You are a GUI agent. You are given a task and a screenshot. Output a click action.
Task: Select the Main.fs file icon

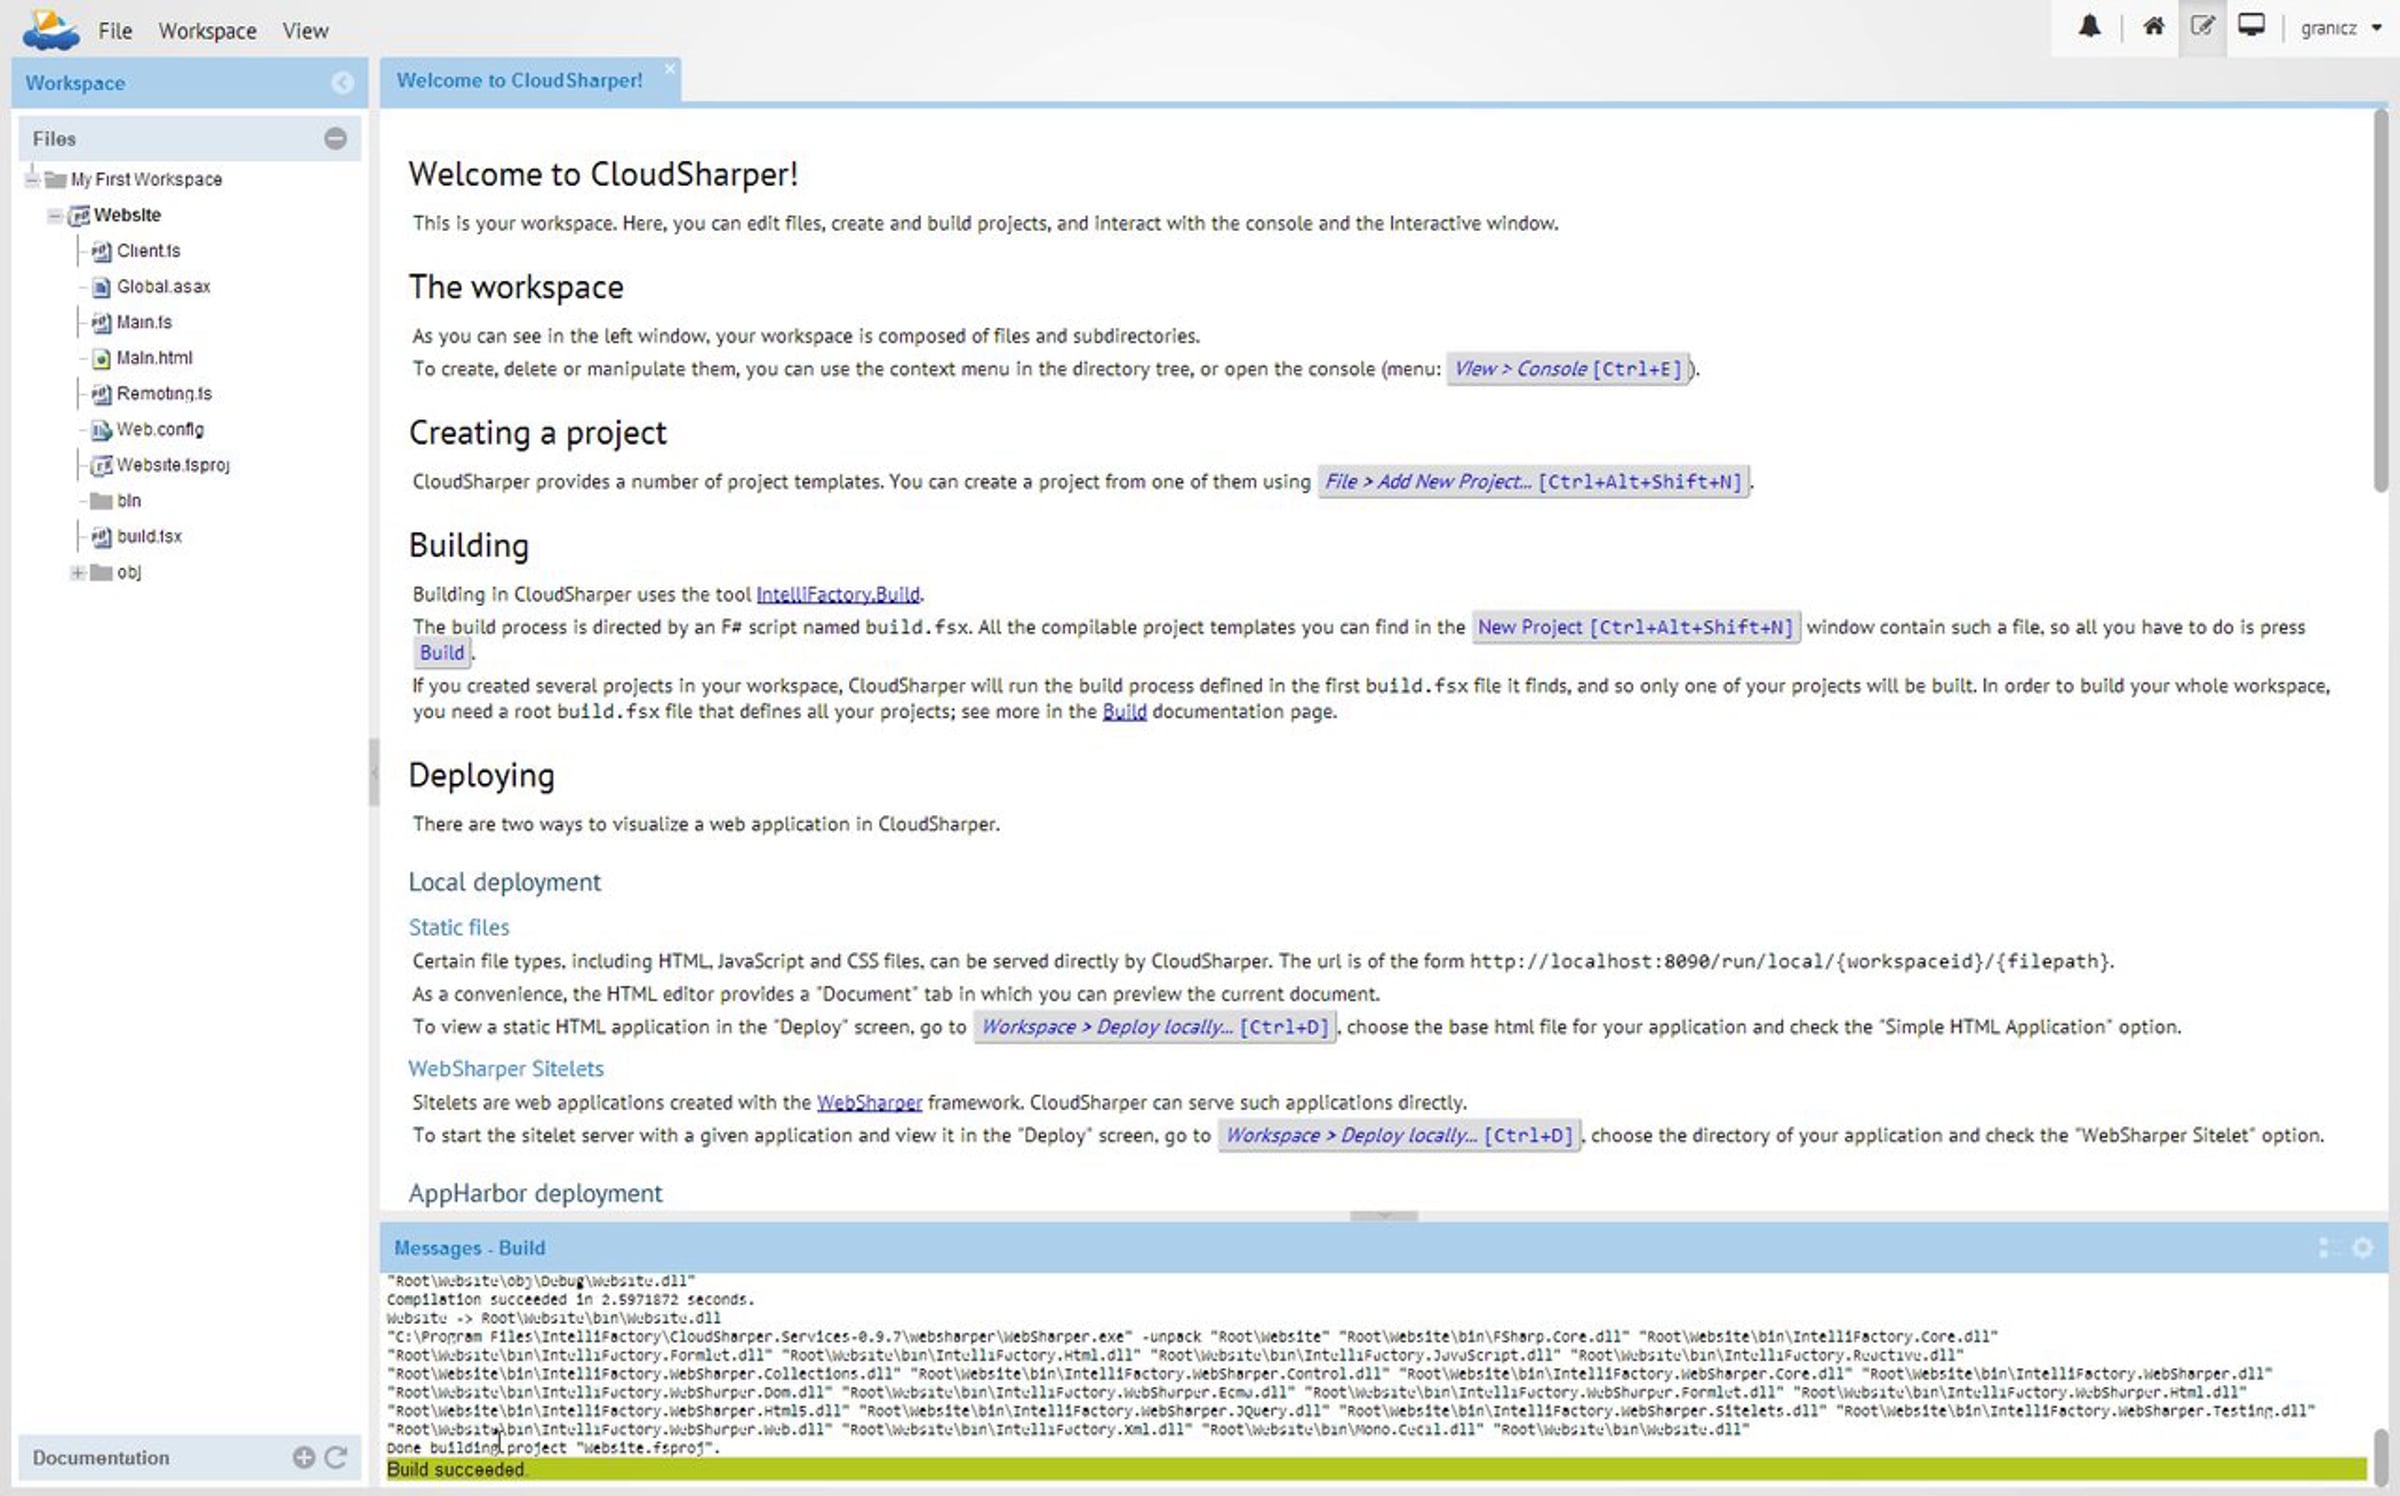pos(101,322)
